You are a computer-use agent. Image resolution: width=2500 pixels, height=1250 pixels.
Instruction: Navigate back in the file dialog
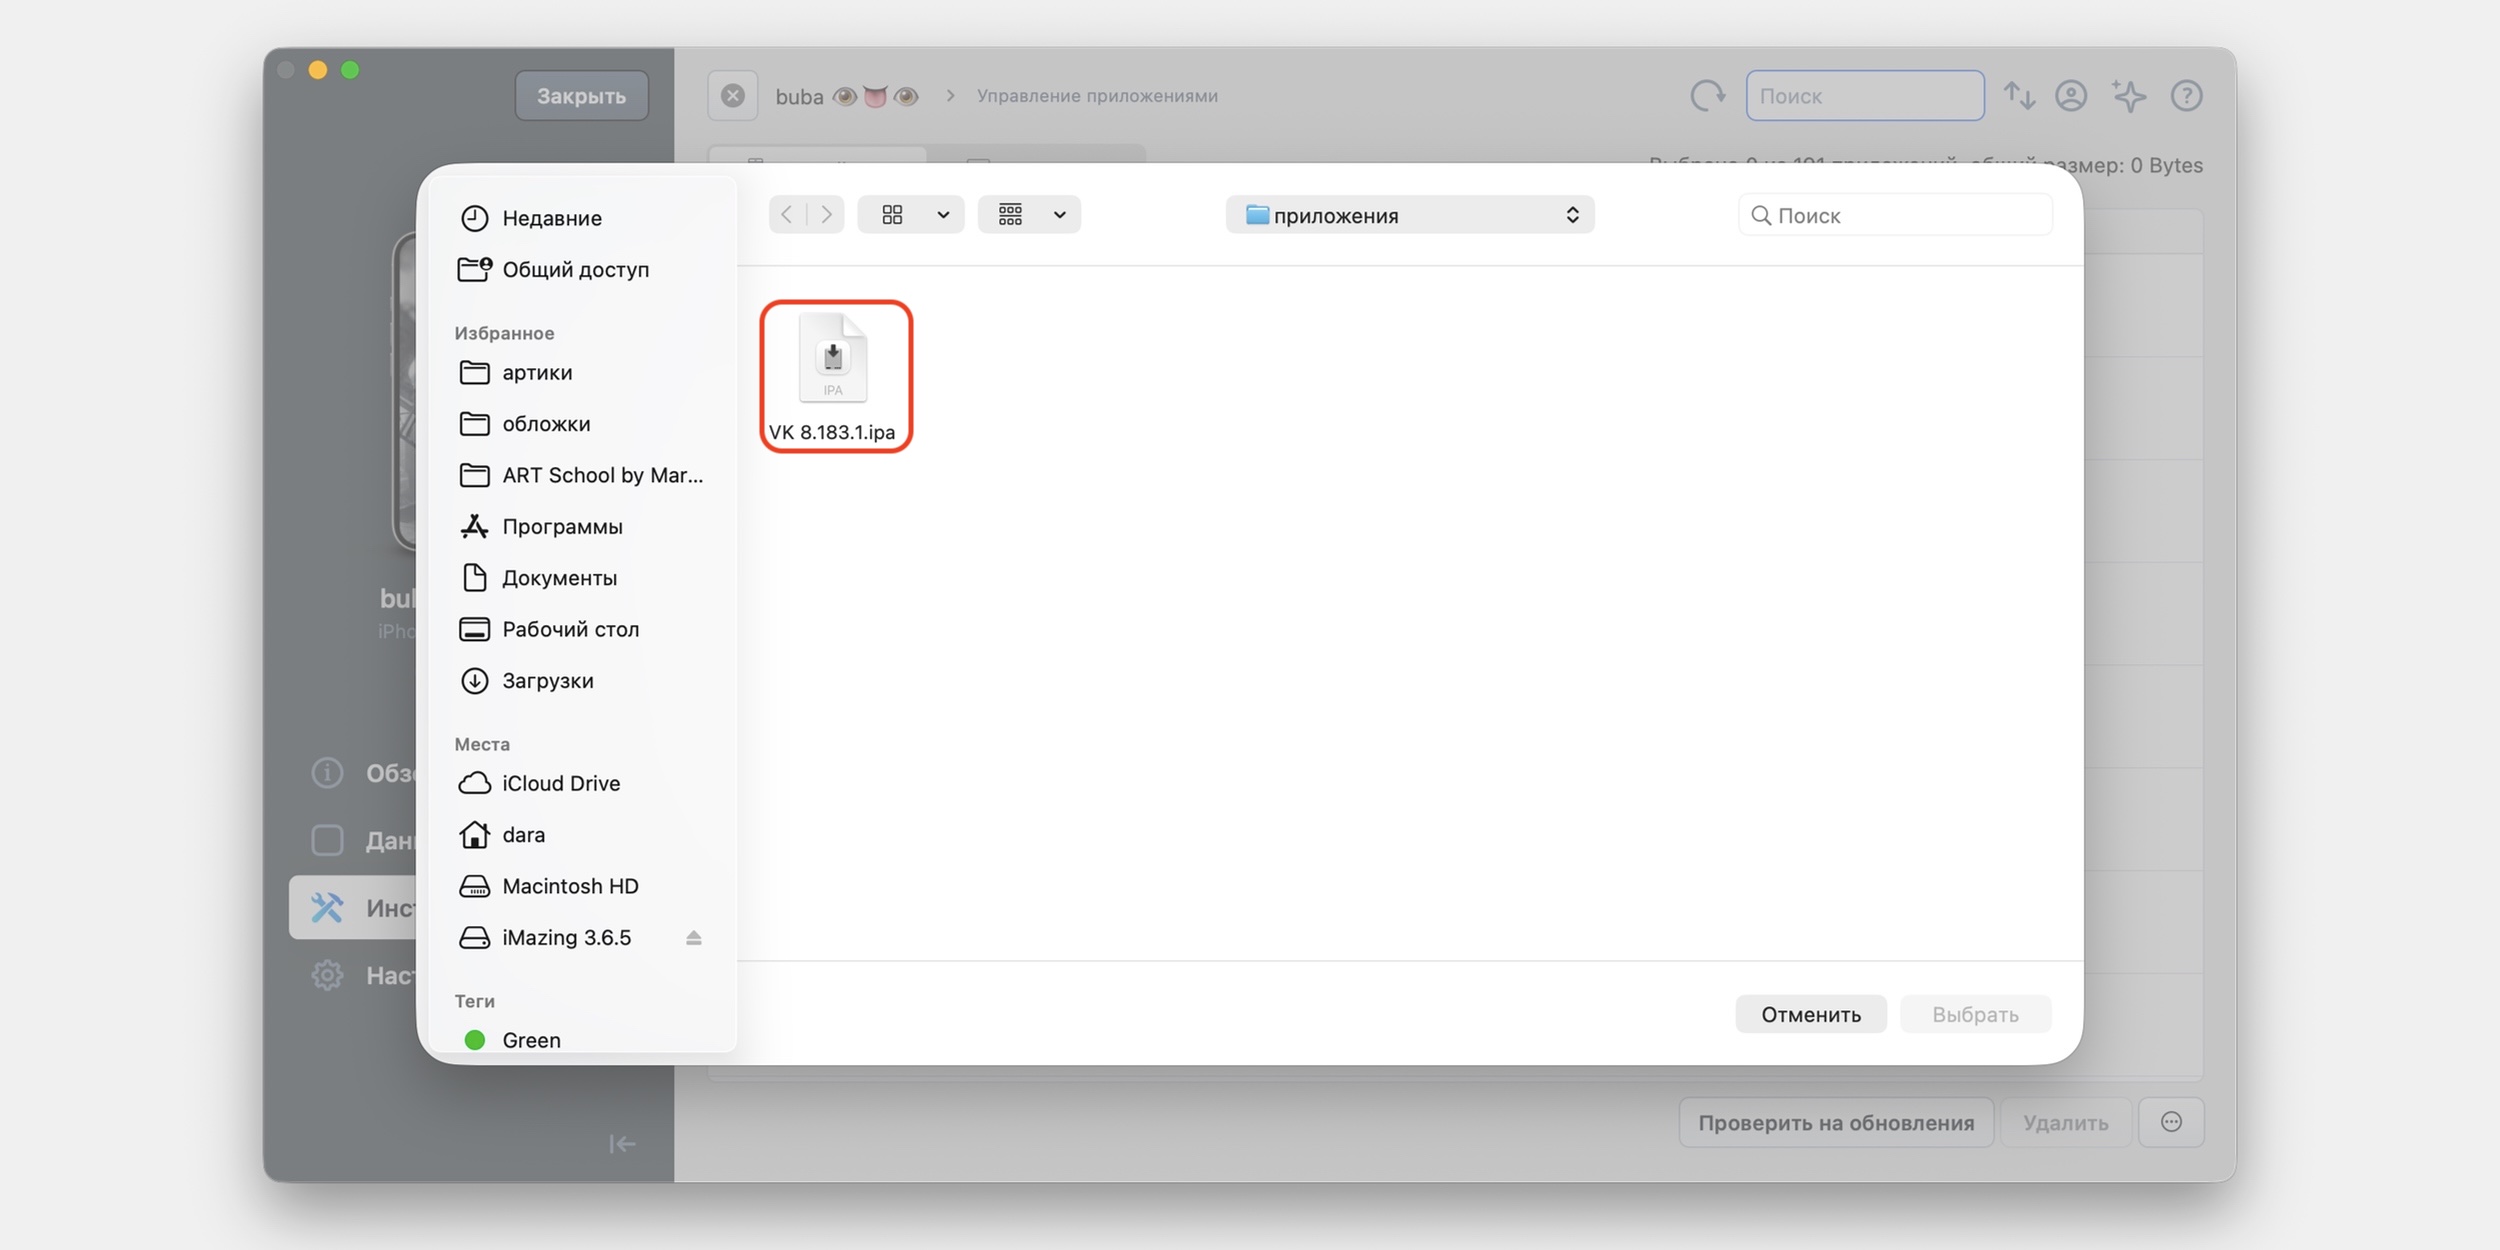point(787,215)
